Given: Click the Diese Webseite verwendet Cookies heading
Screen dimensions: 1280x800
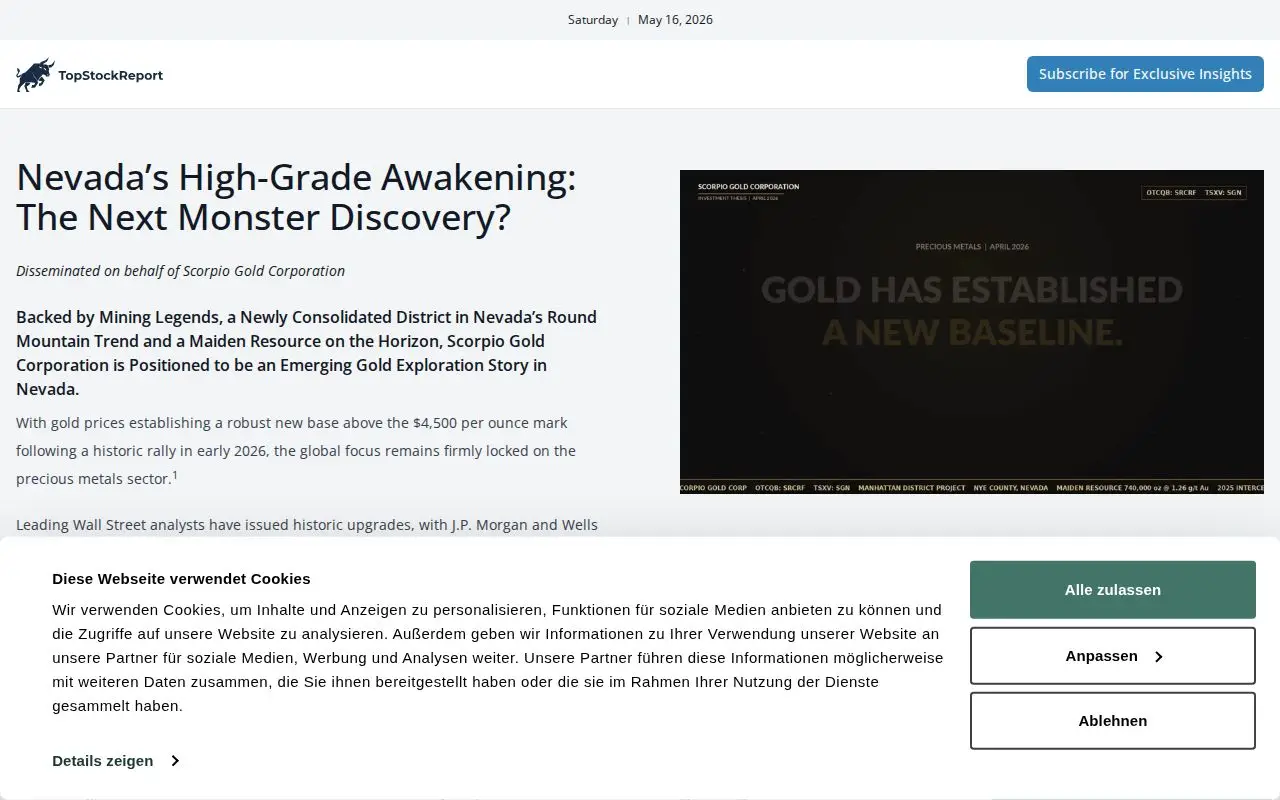Looking at the screenshot, I should pyautogui.click(x=181, y=578).
